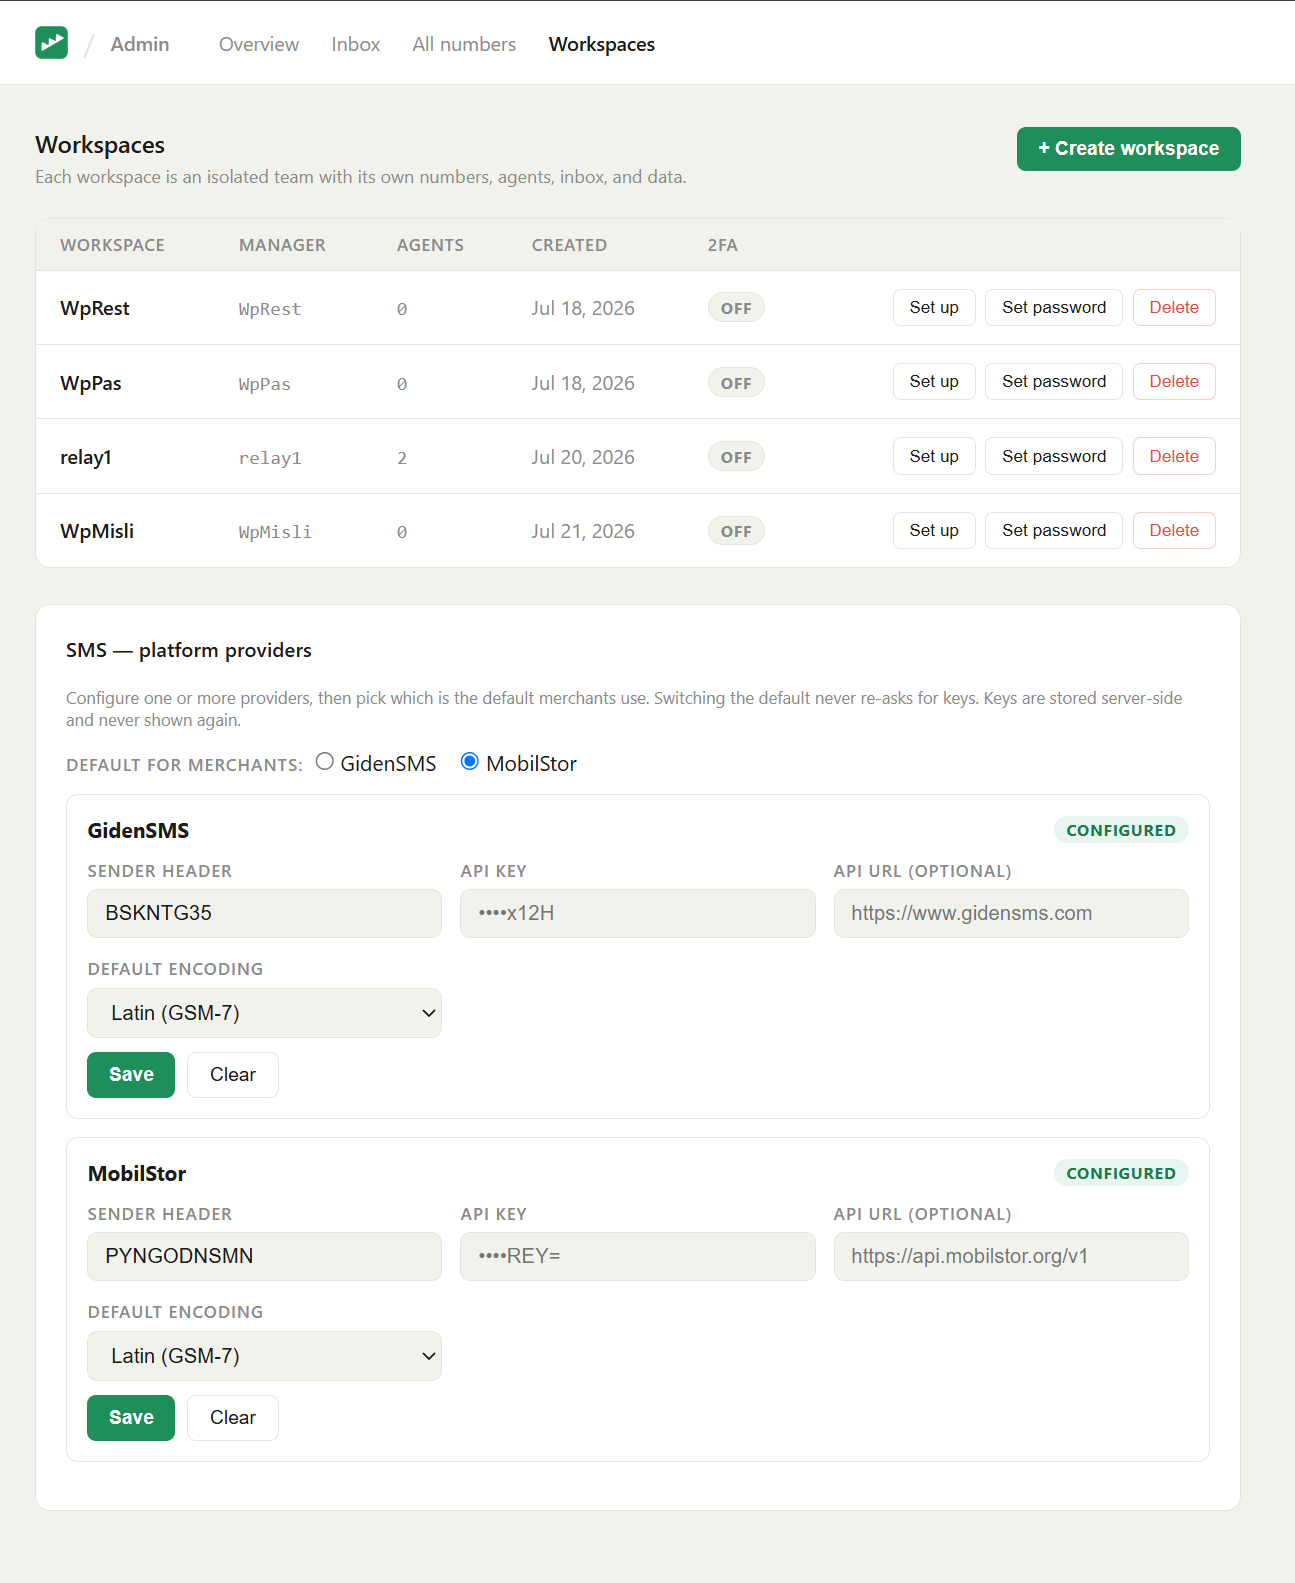Toggle 2FA OFF badge for relay1

[736, 457]
